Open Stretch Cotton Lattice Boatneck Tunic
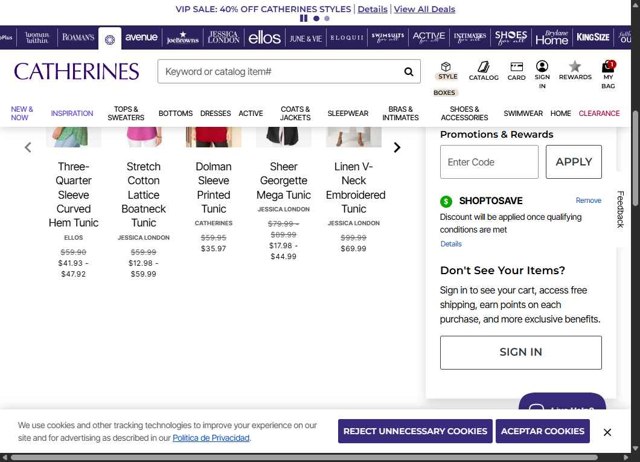The image size is (640, 462). [144, 195]
